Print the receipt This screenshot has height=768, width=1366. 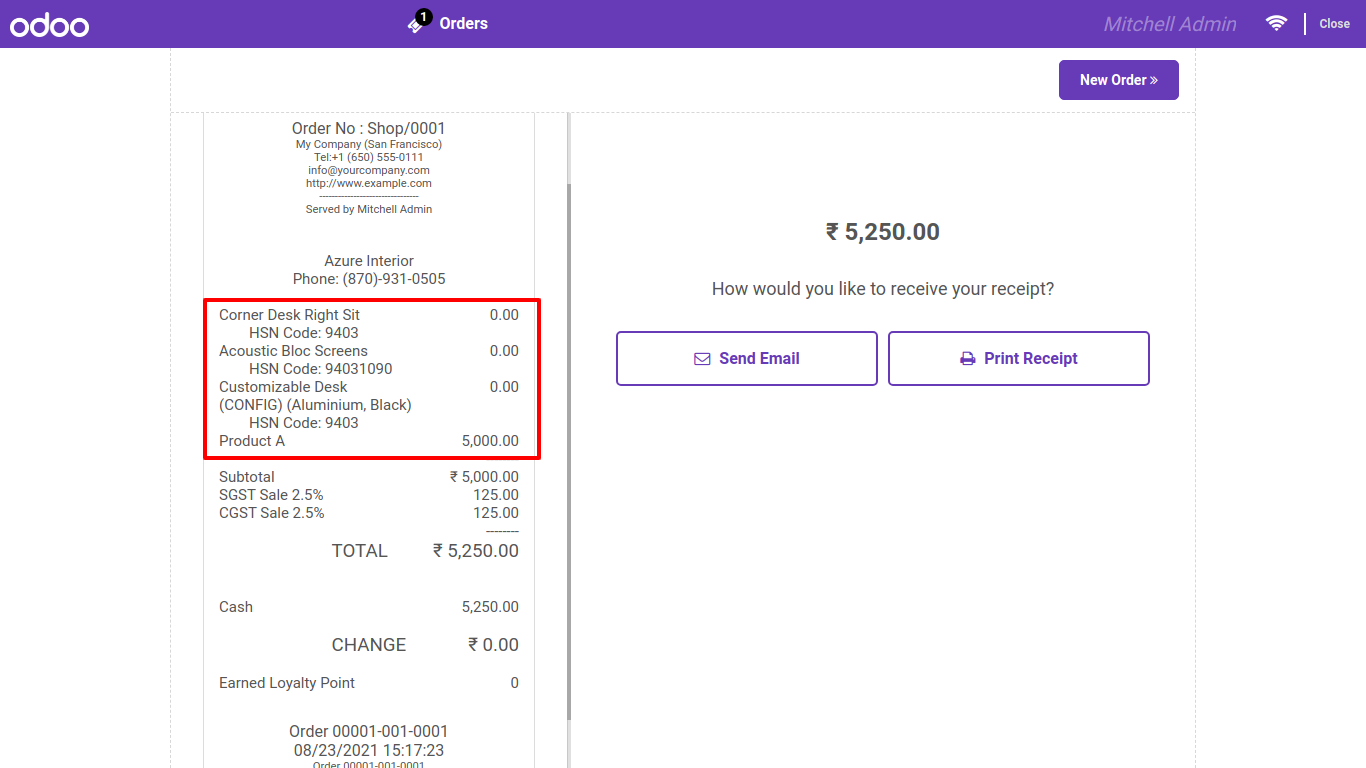[x=1019, y=358]
